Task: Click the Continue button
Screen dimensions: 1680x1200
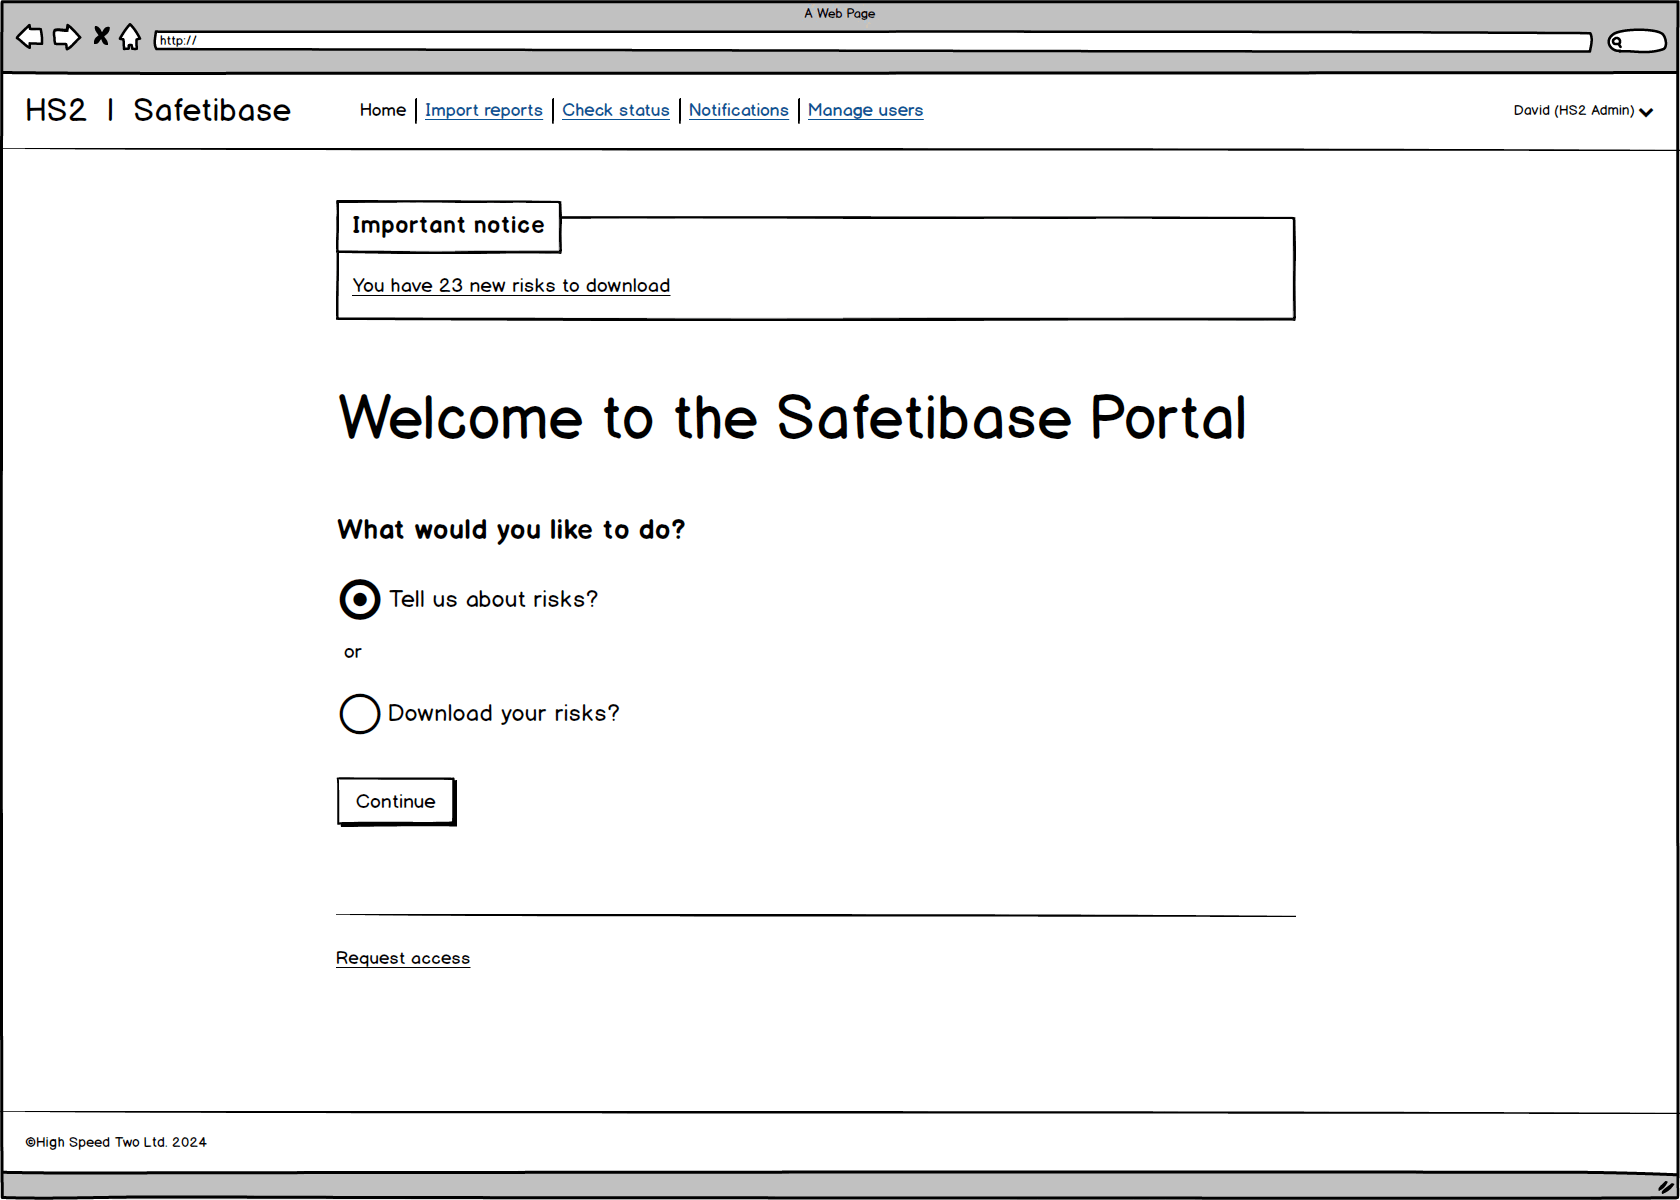Action: point(396,801)
